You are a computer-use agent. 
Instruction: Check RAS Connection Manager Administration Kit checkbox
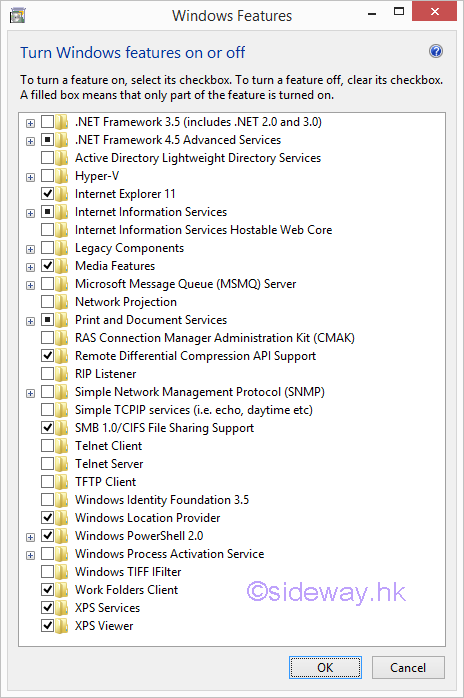point(47,337)
